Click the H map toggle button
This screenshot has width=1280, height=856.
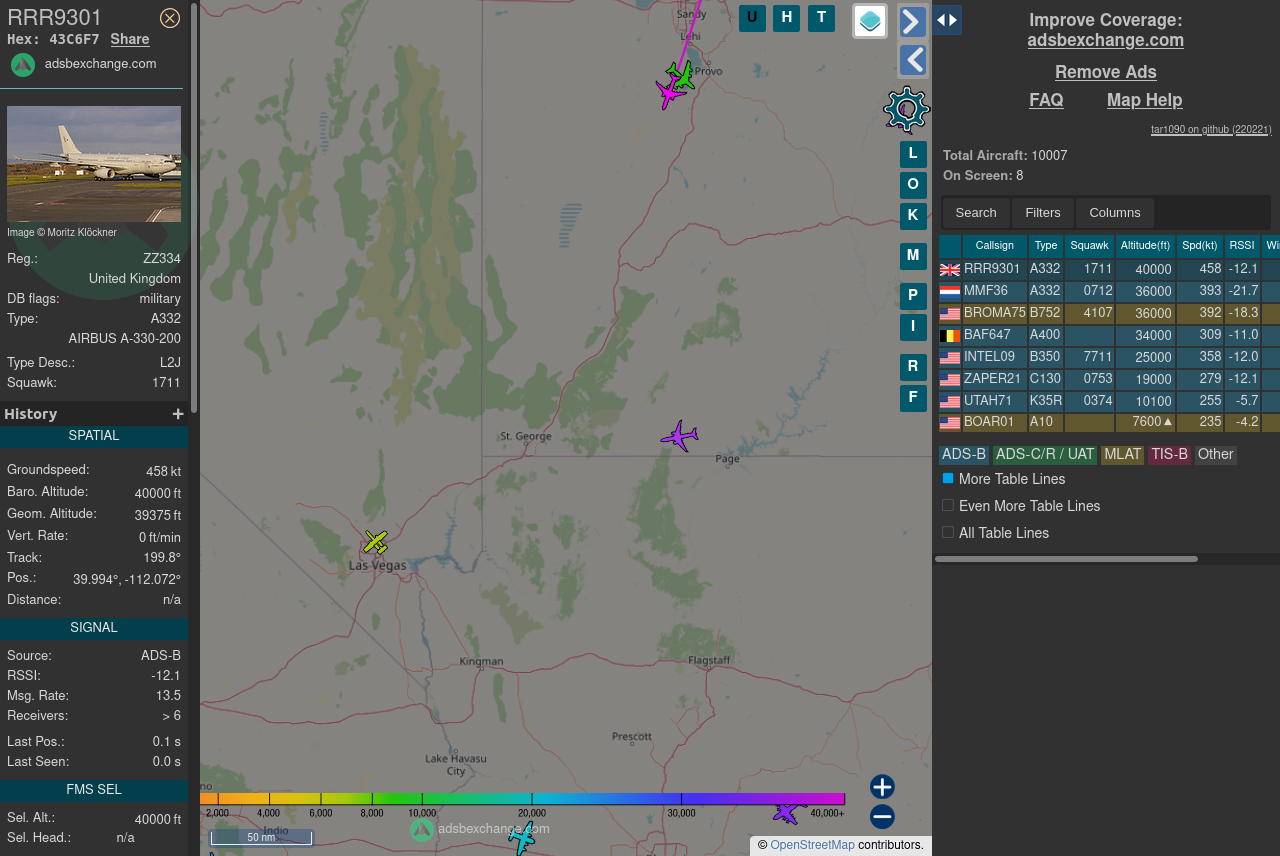[x=787, y=17]
